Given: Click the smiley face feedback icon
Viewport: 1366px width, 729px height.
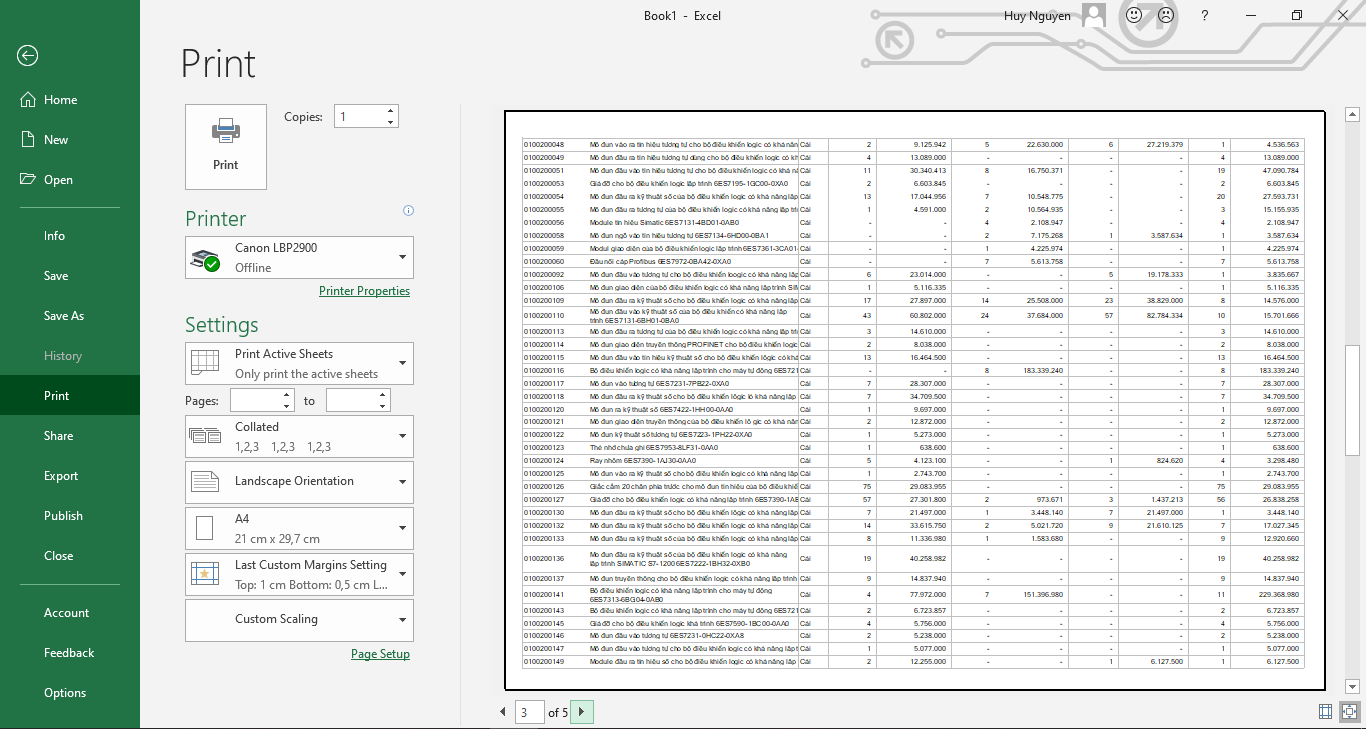Looking at the screenshot, I should point(1134,16).
